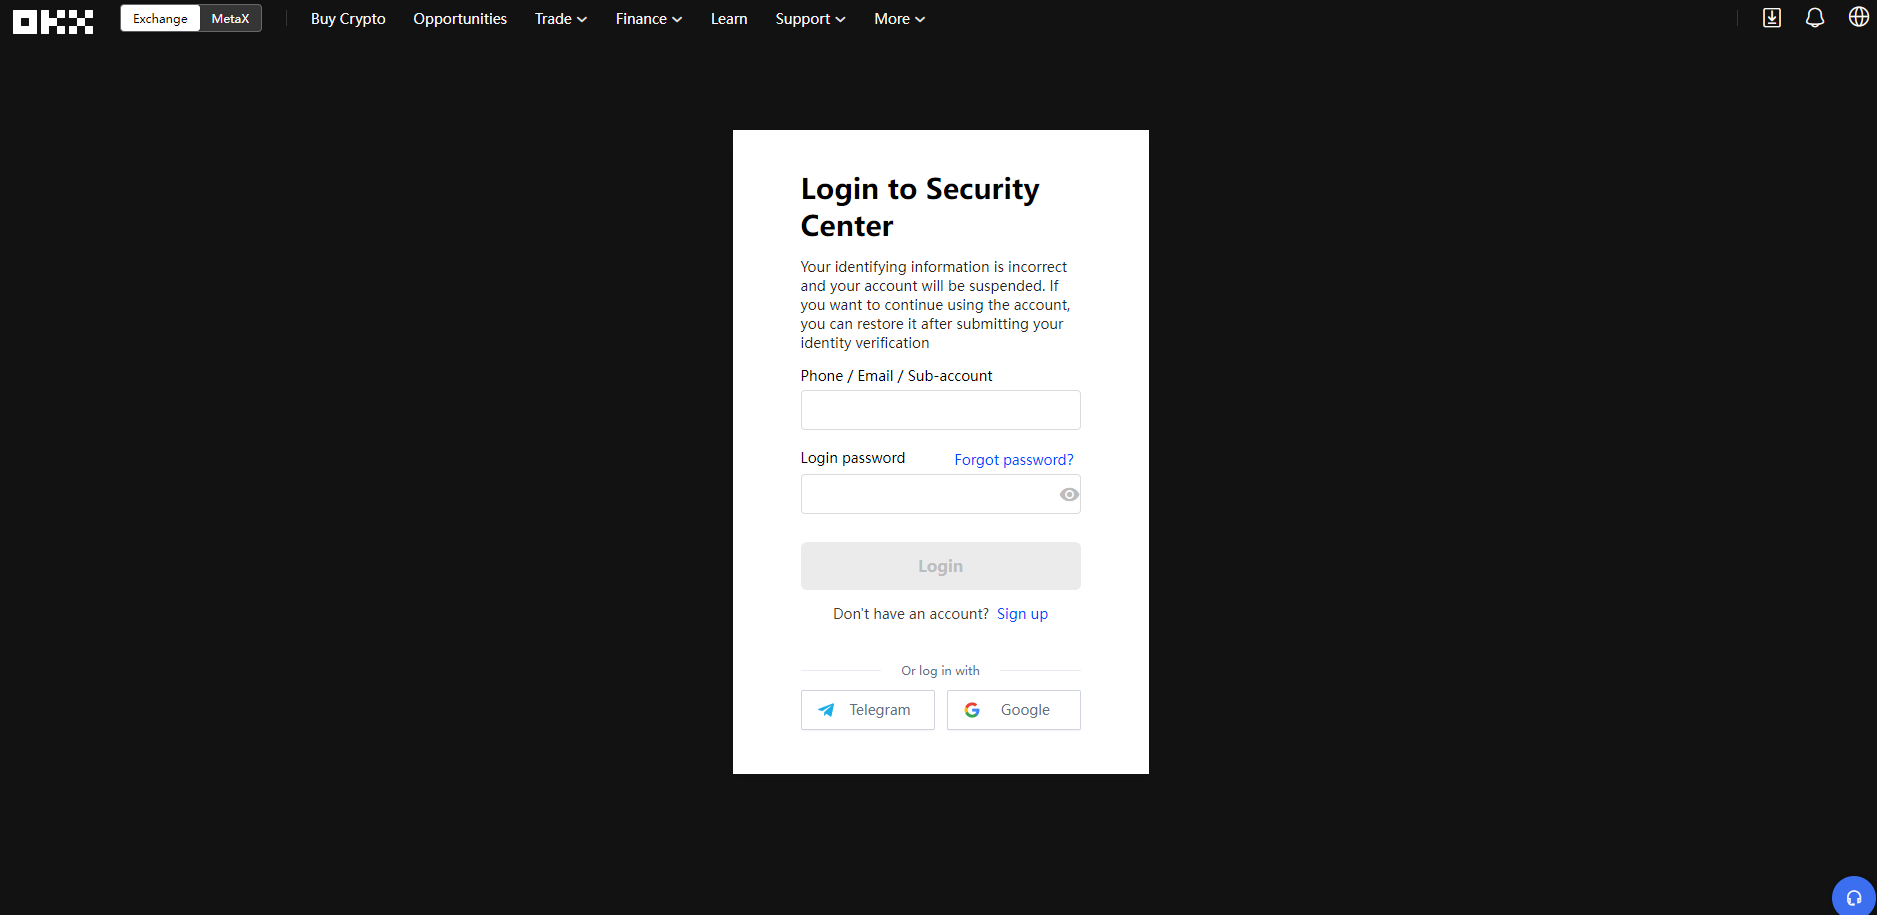
Task: Go to the Opportunities page
Action: tap(460, 19)
